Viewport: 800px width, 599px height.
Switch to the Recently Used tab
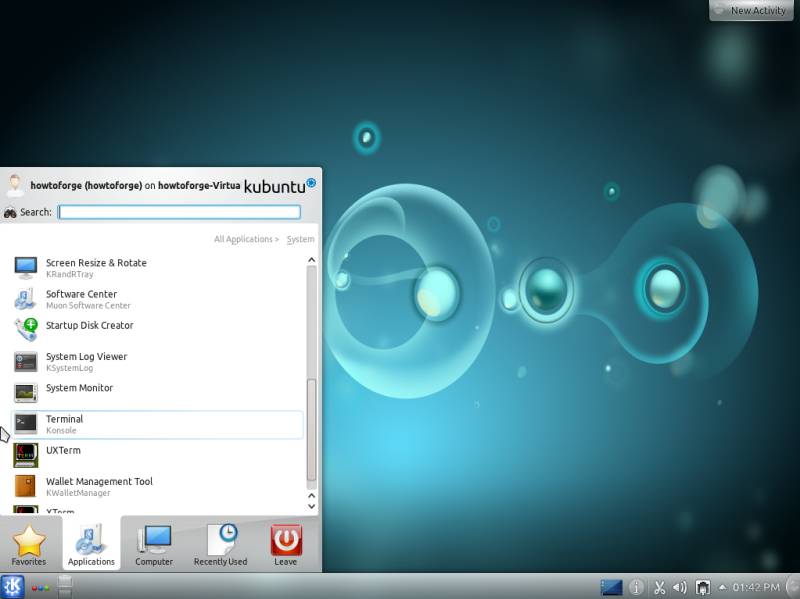(x=220, y=544)
